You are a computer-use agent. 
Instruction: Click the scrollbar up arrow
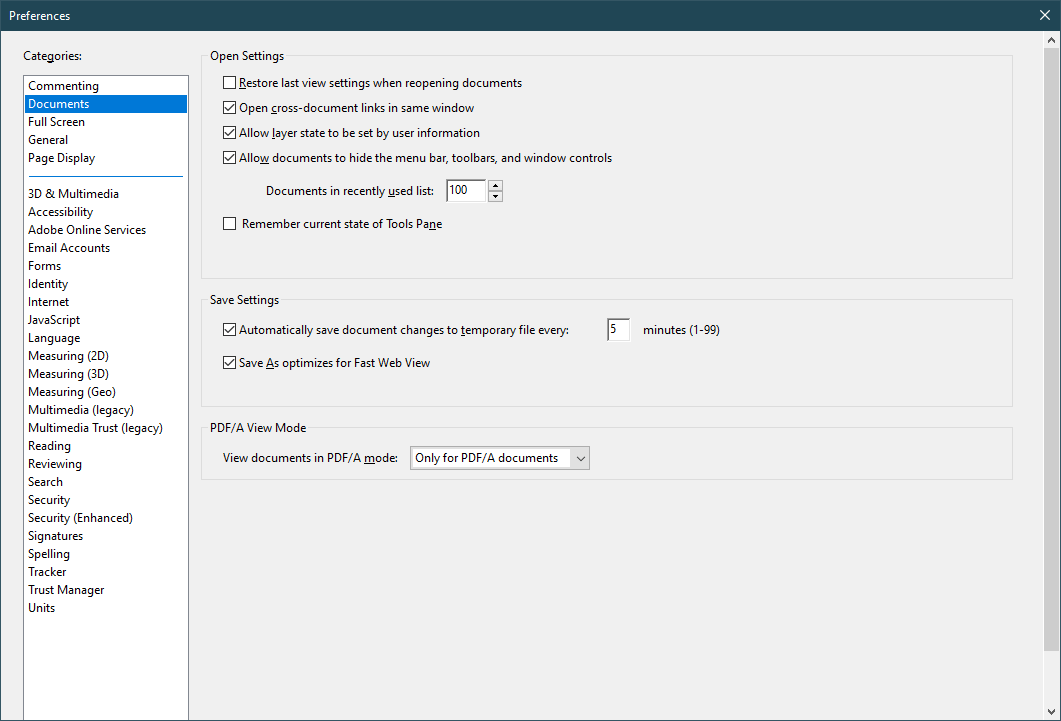(1051, 40)
